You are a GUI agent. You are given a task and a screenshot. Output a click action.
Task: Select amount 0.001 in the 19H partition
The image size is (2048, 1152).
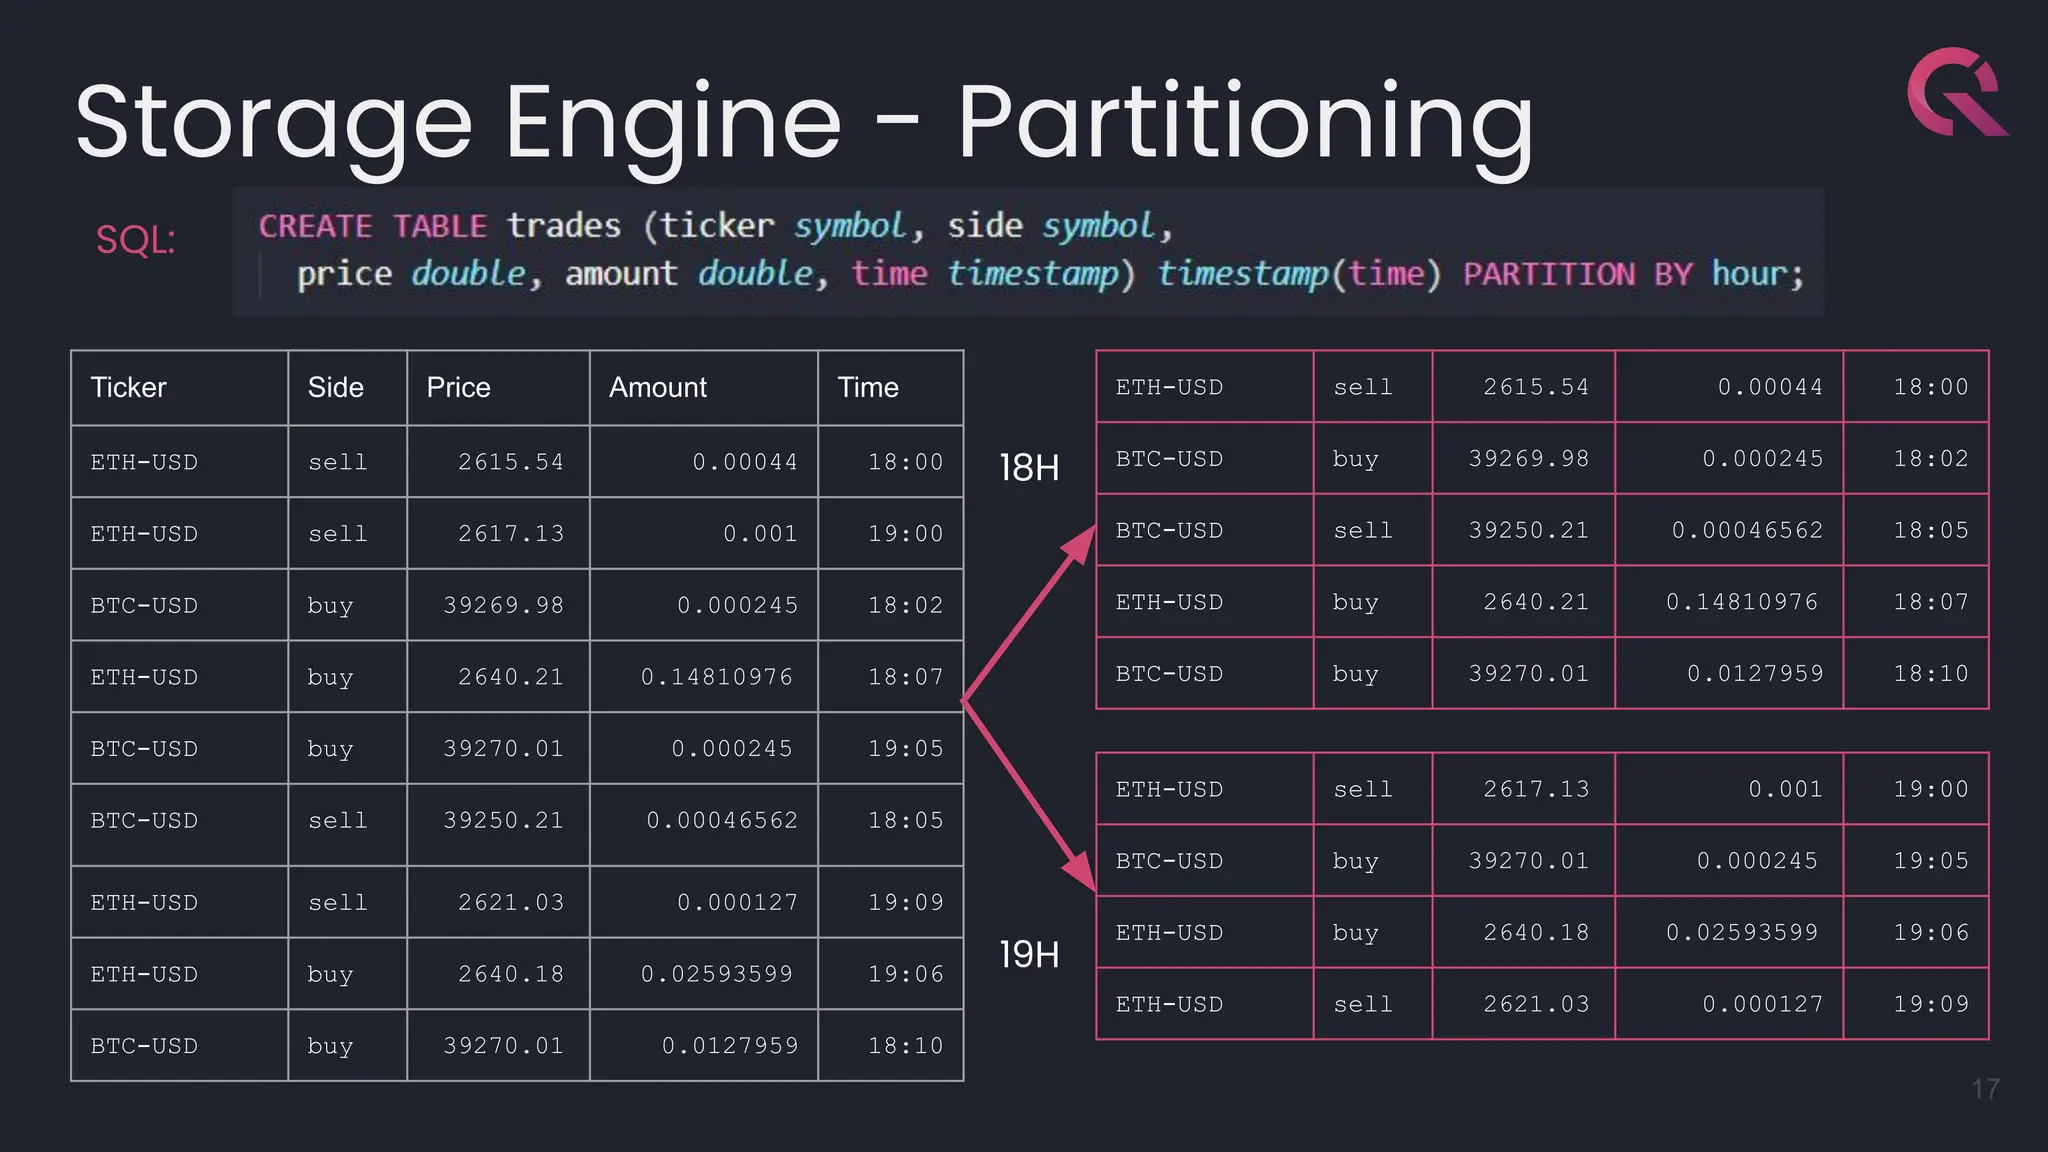pos(1785,789)
